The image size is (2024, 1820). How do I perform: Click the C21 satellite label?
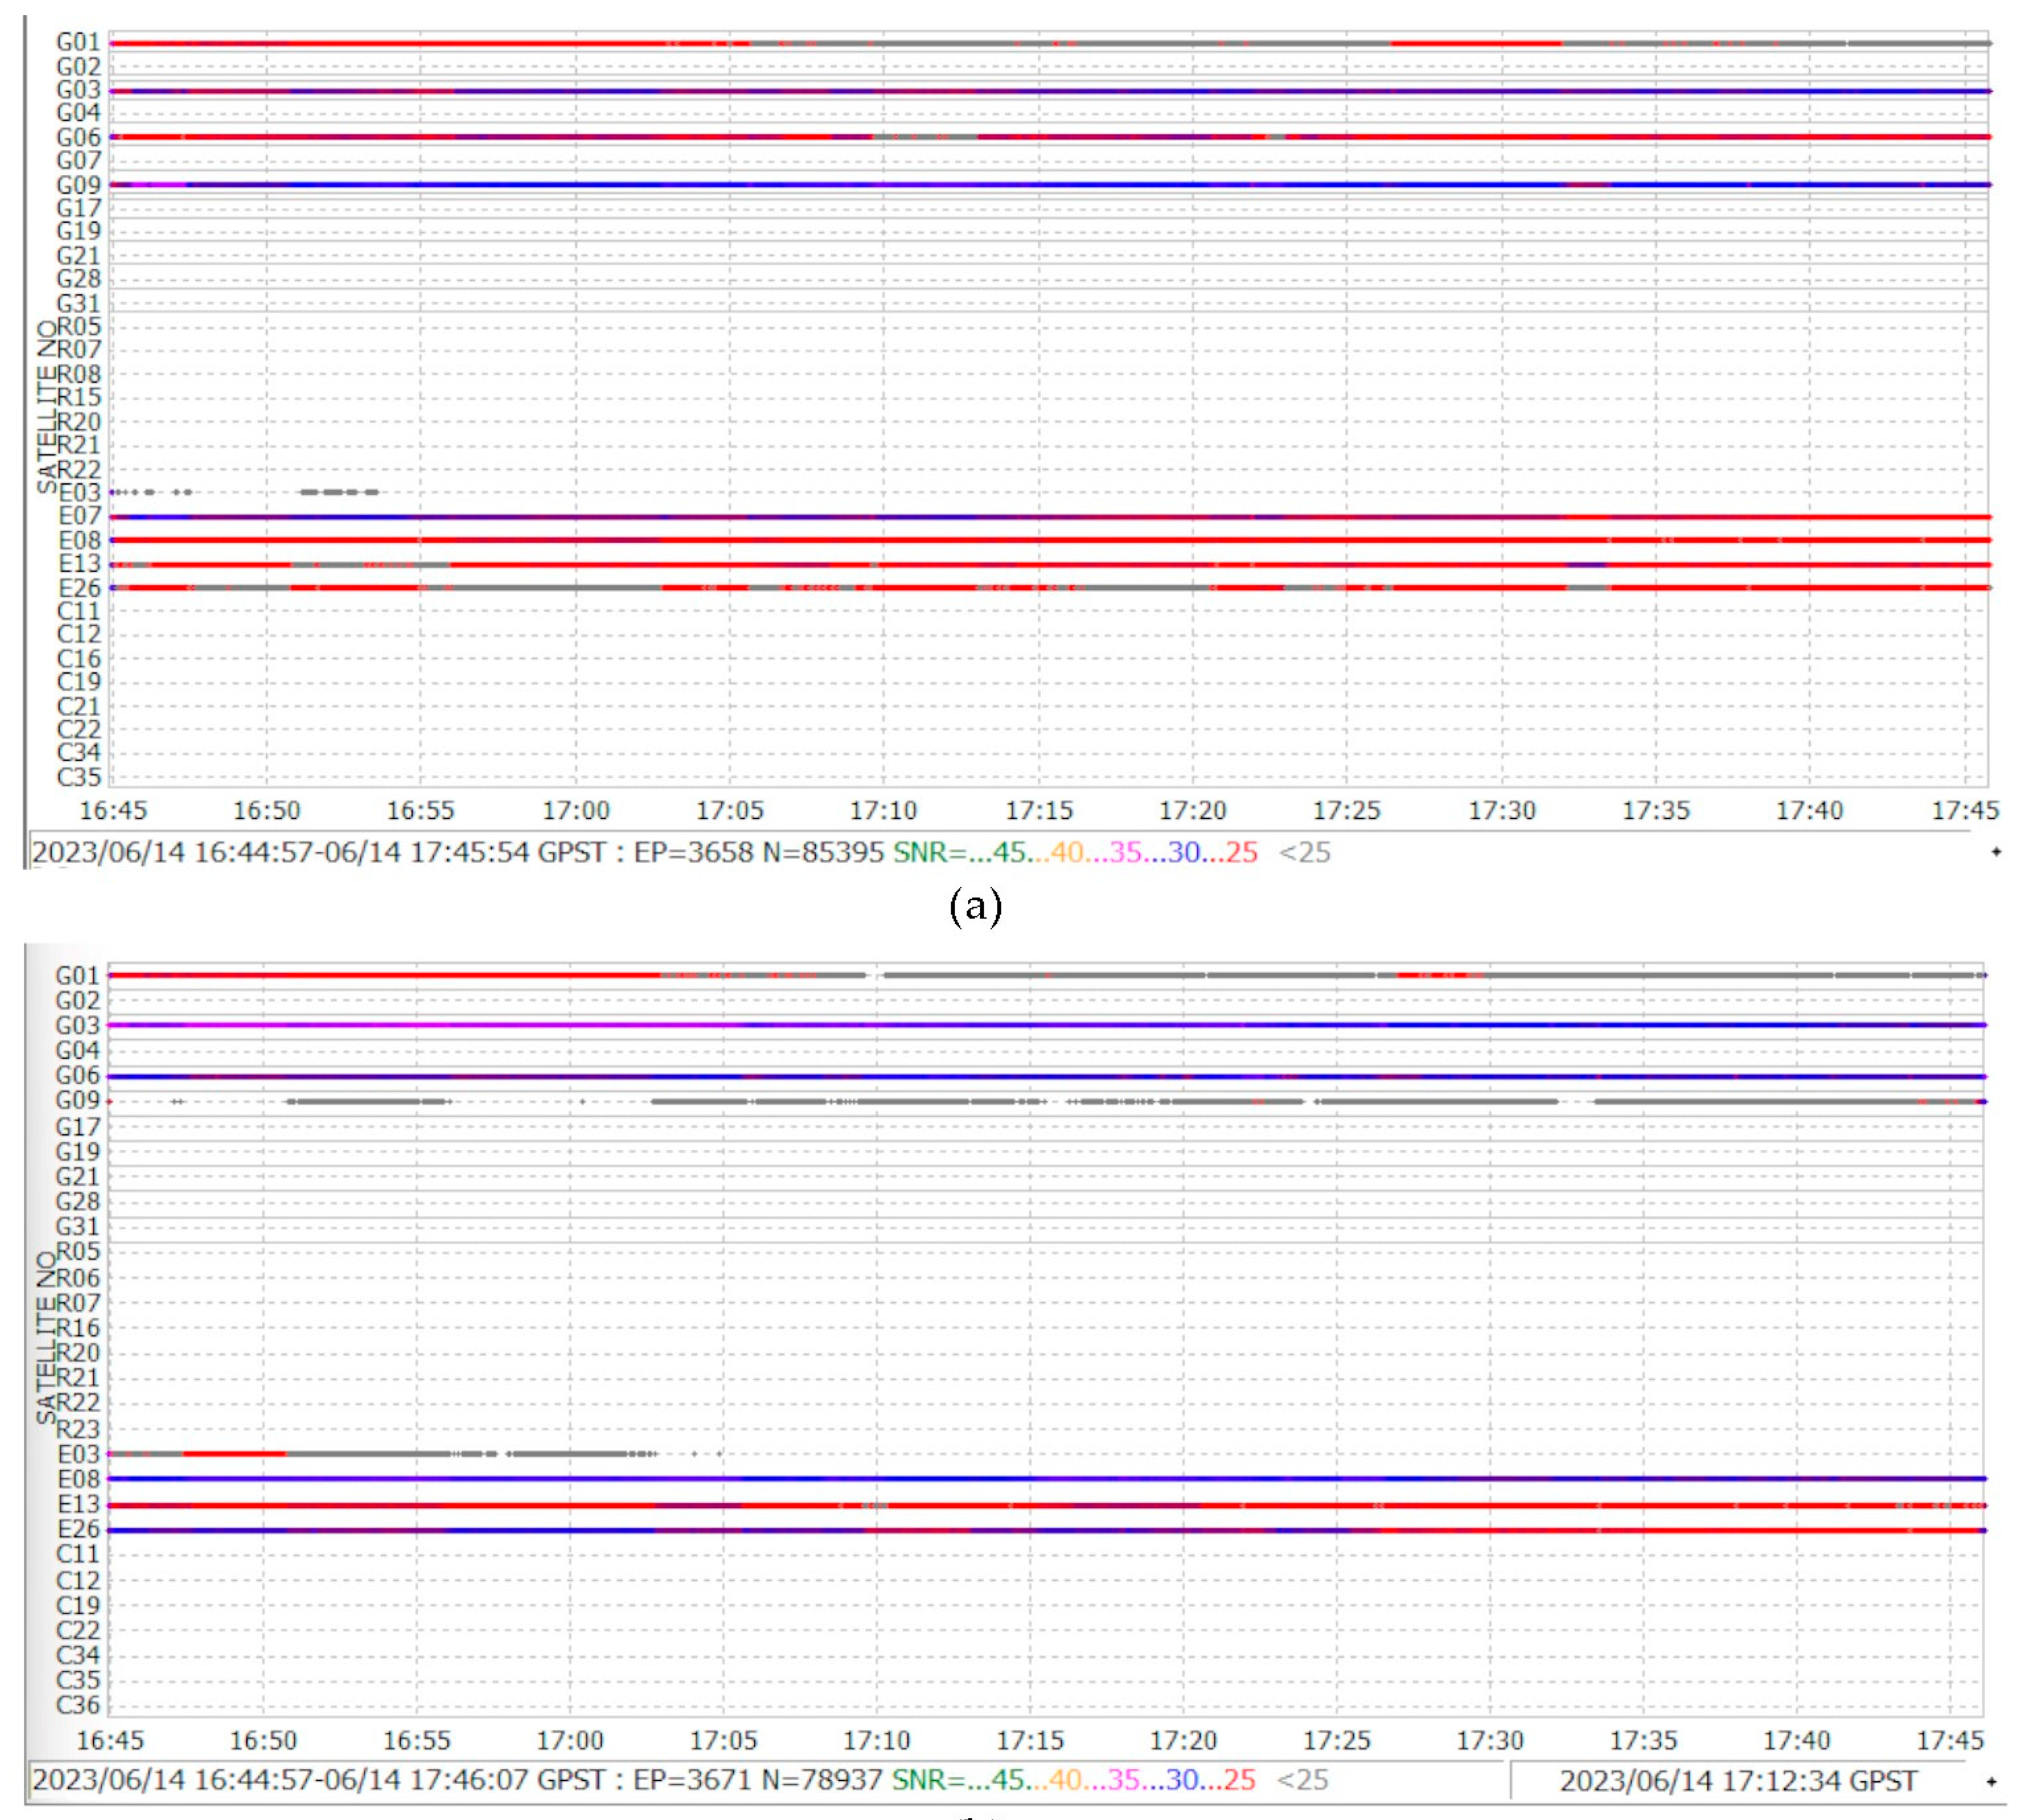[79, 706]
